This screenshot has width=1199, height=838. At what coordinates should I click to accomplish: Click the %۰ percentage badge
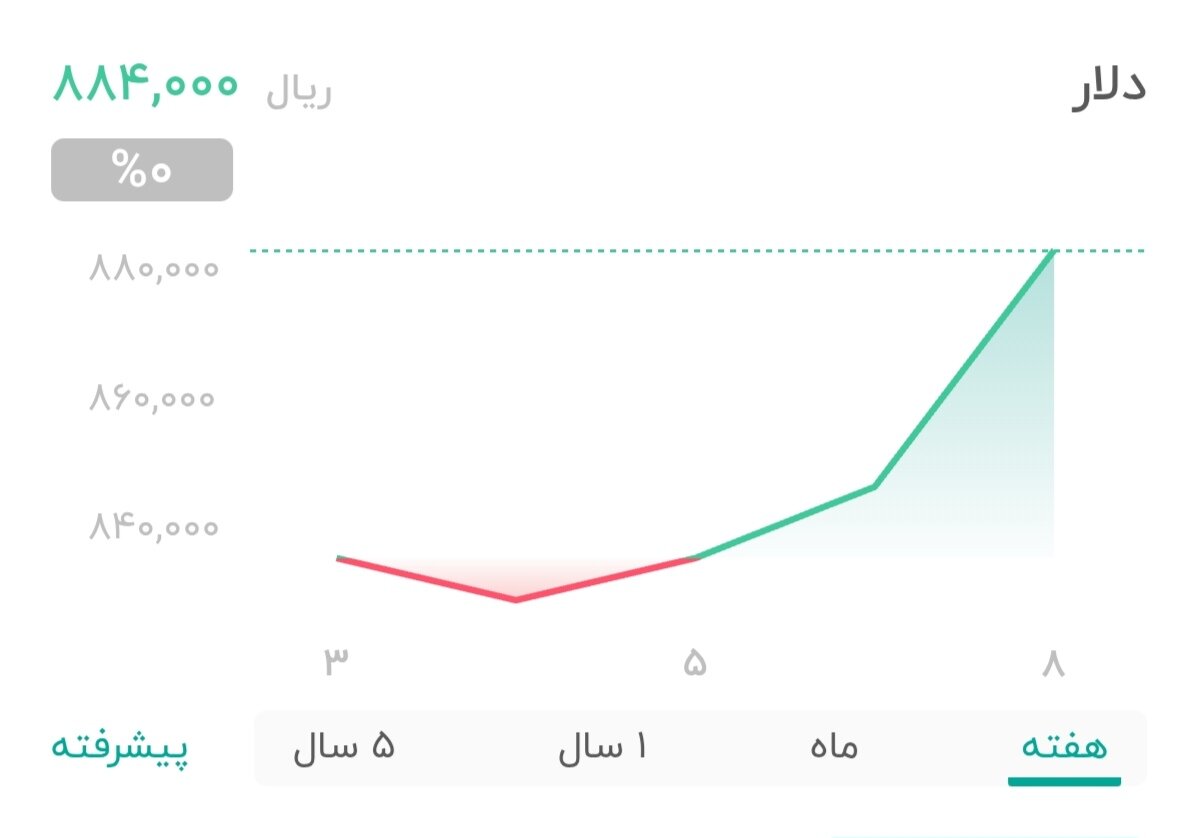141,169
